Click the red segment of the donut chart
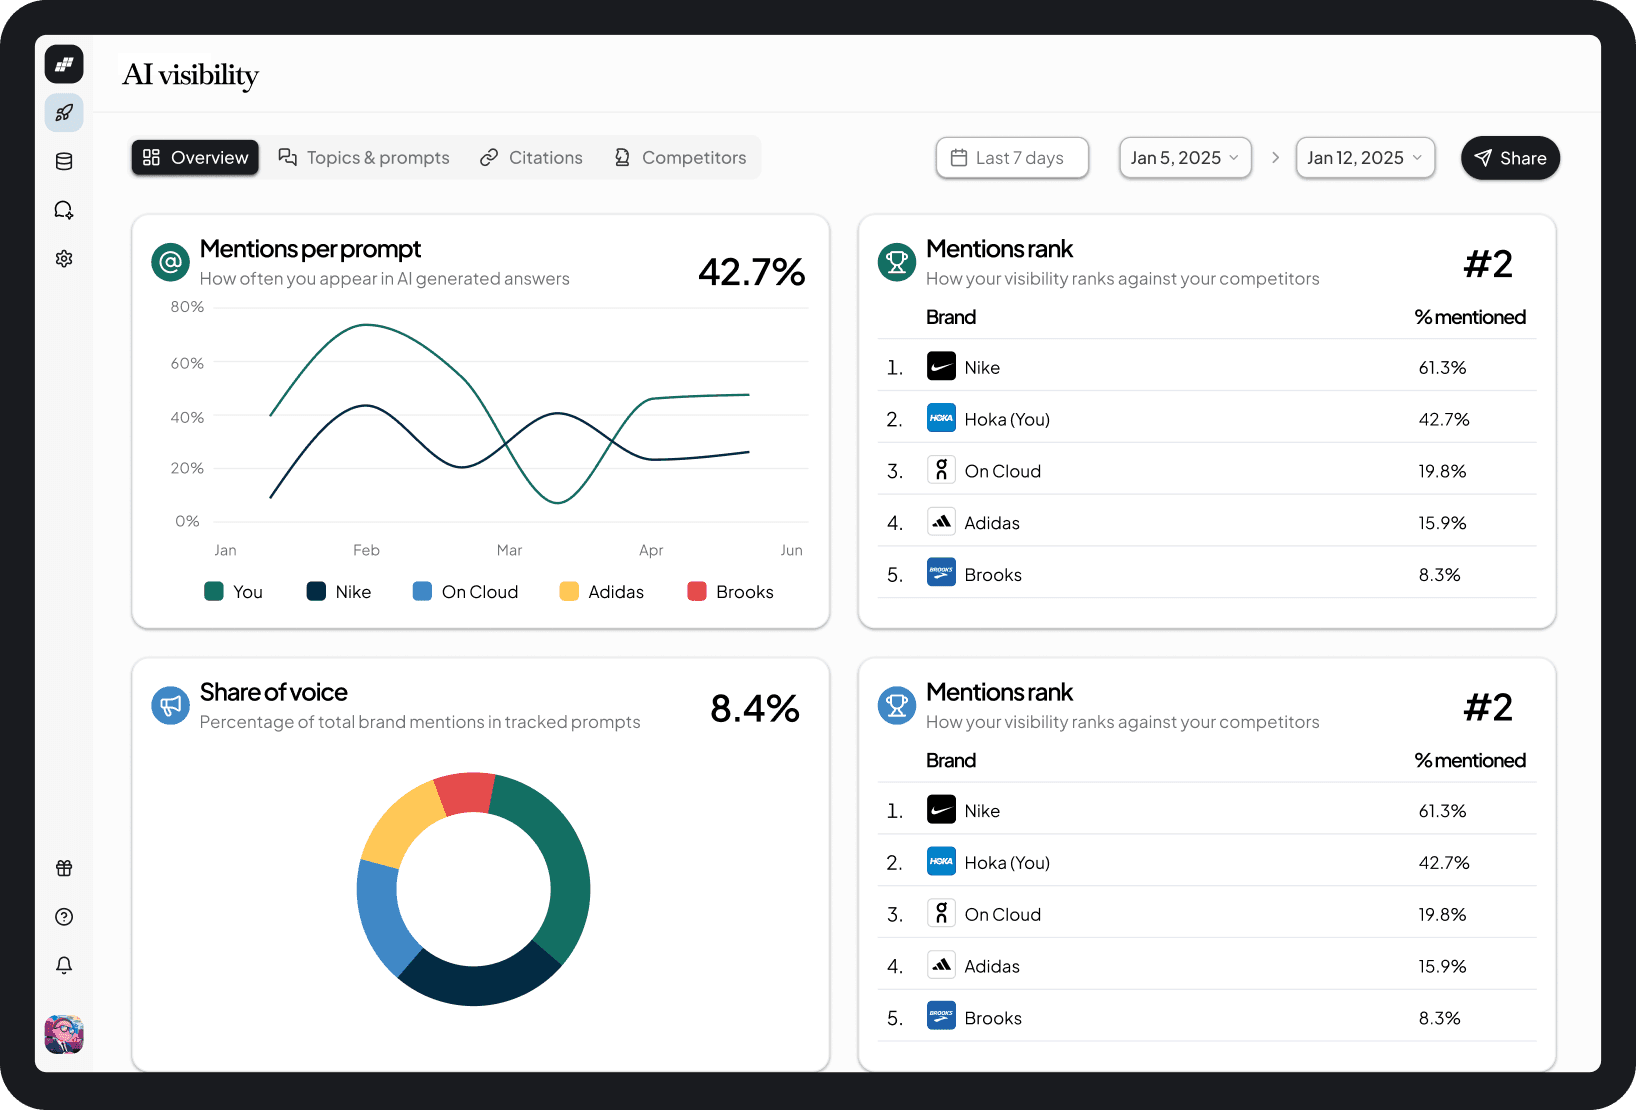Viewport: 1636px width, 1110px height. (x=466, y=792)
